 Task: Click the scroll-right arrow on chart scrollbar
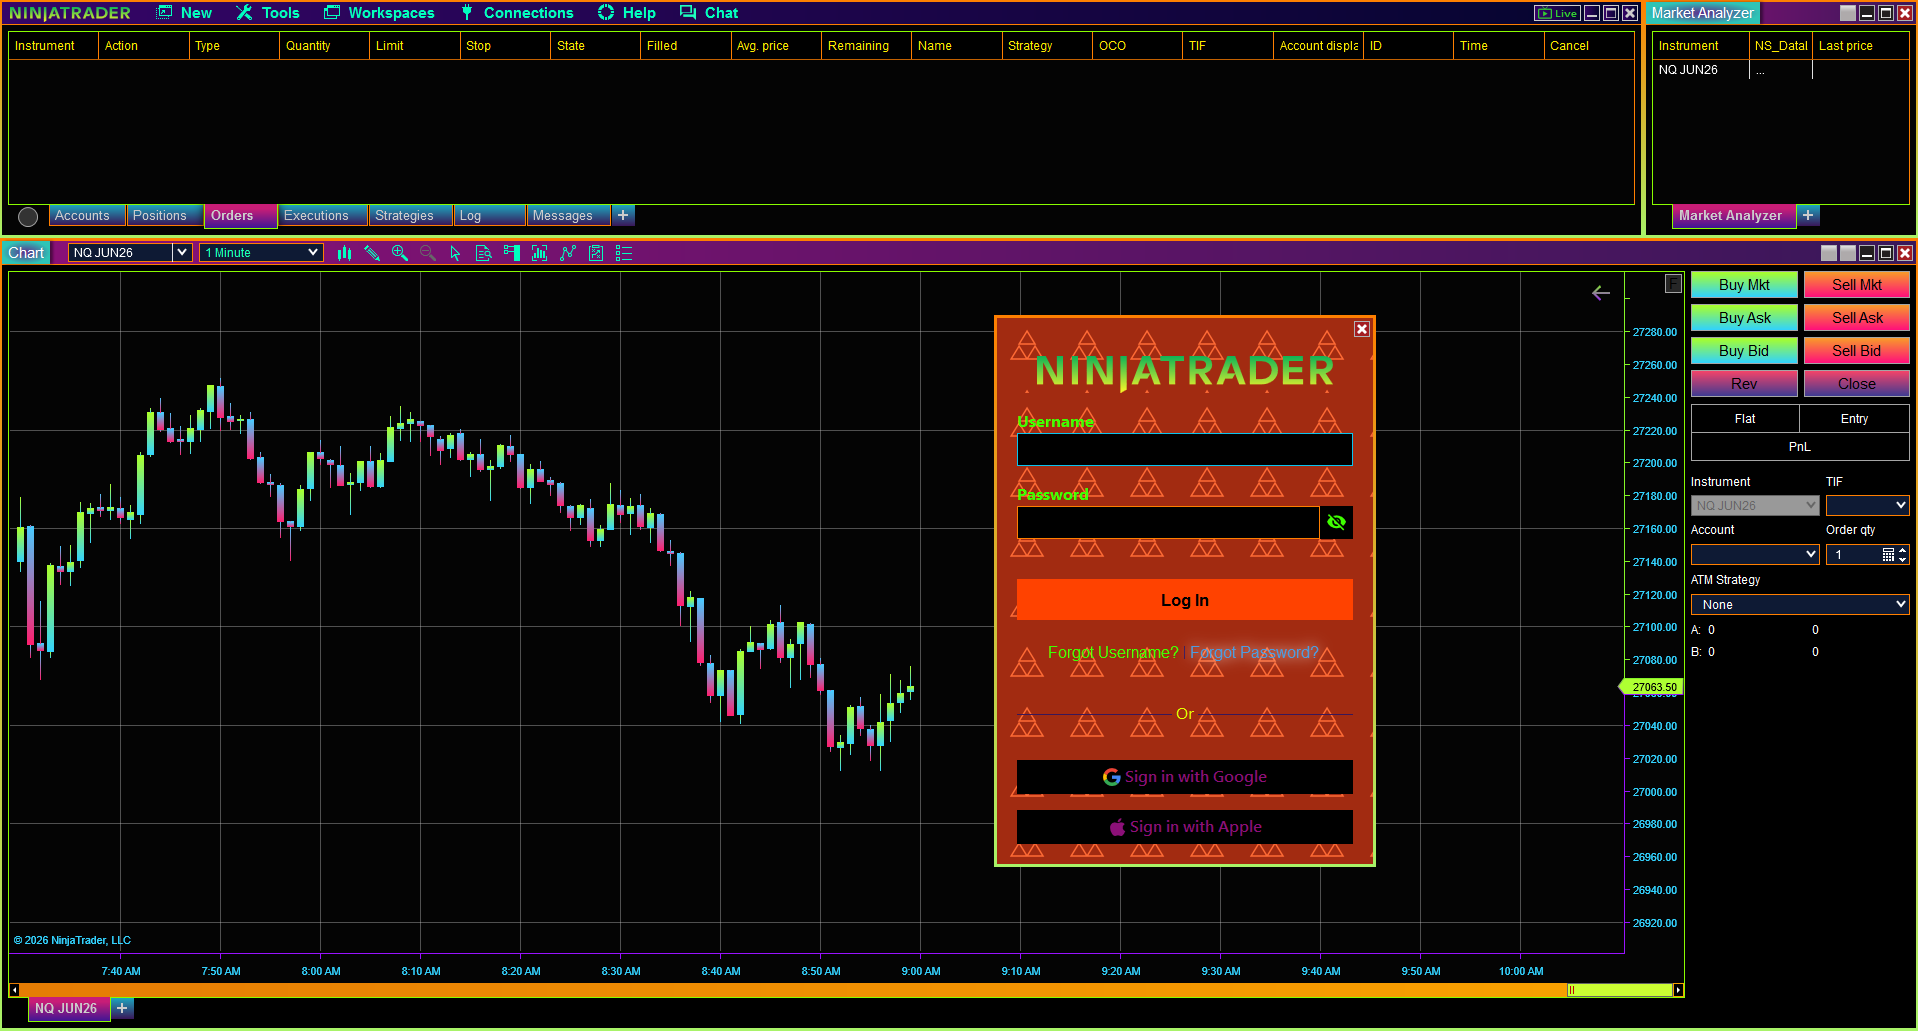click(1678, 990)
